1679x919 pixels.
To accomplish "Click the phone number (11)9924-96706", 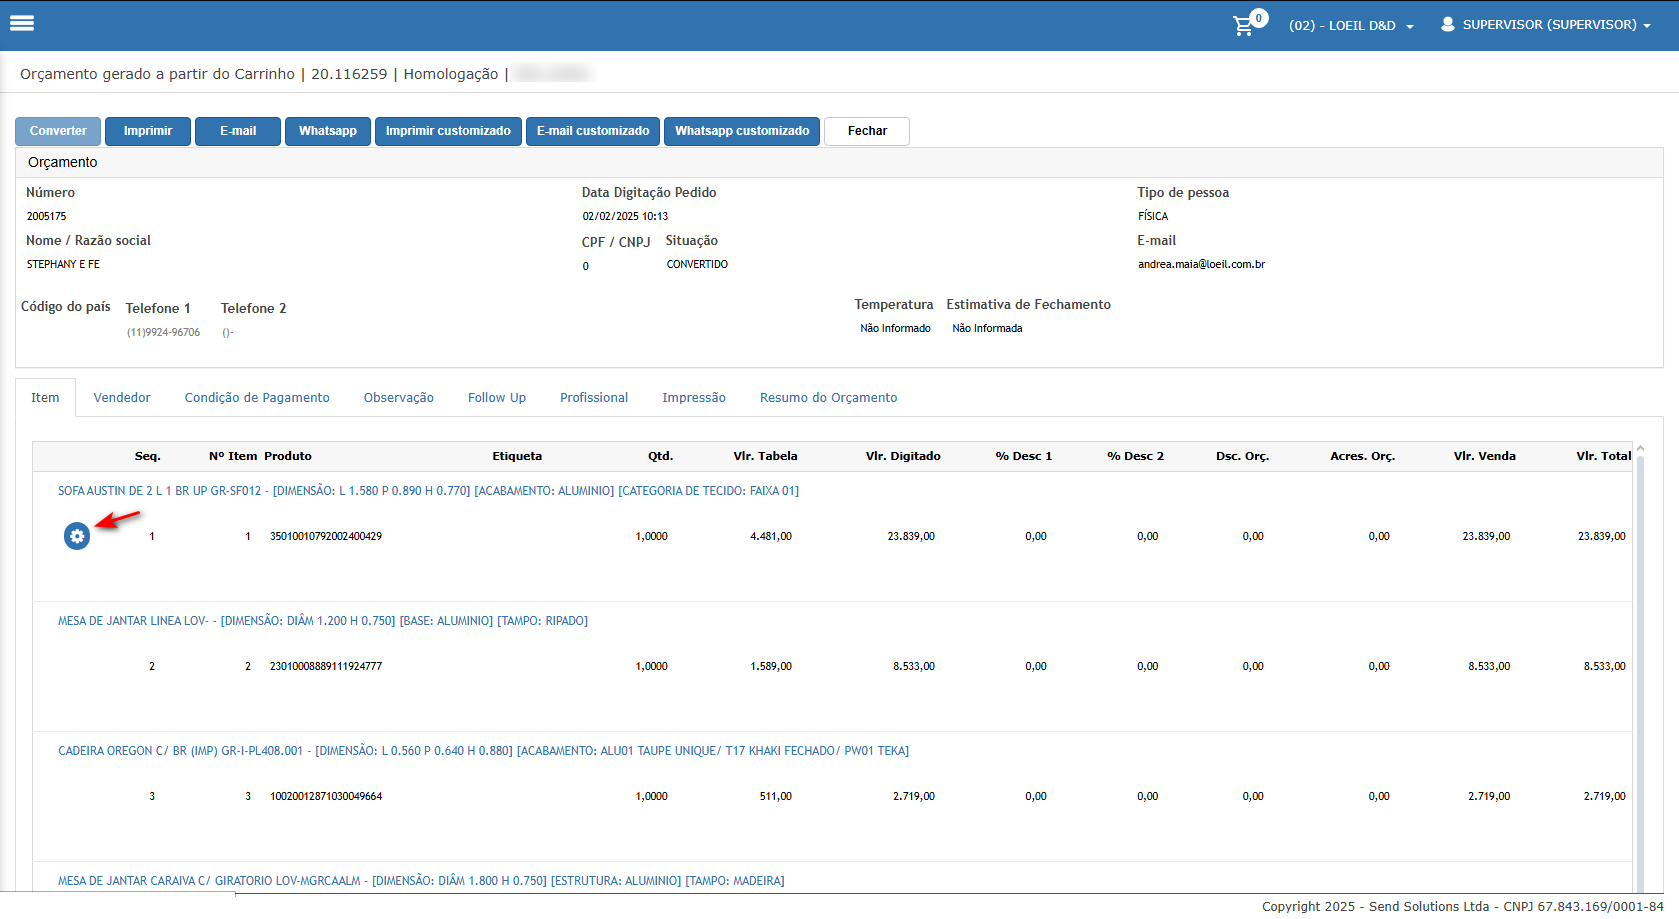I will pyautogui.click(x=163, y=333).
